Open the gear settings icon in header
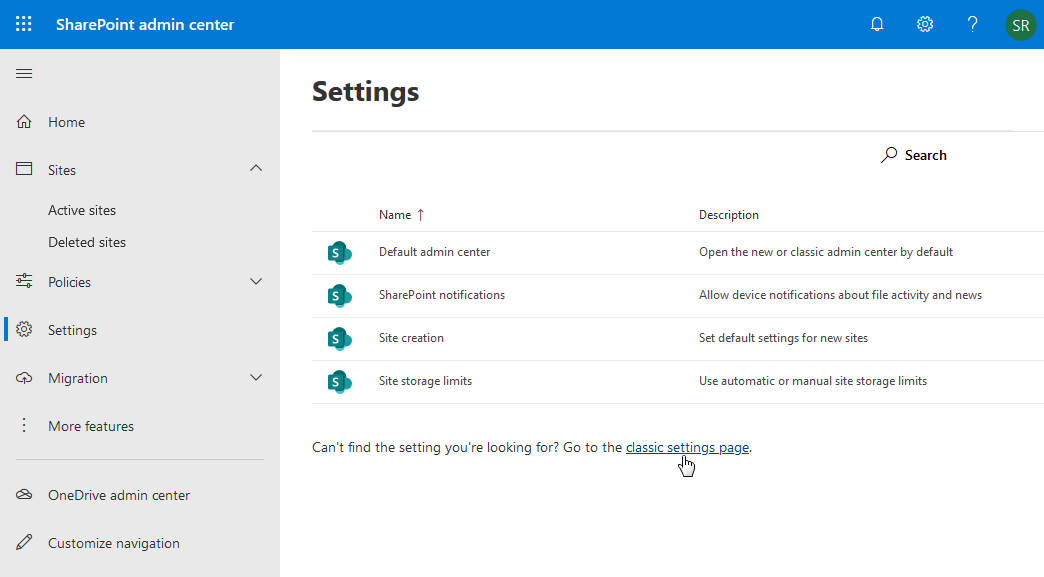 click(x=925, y=25)
